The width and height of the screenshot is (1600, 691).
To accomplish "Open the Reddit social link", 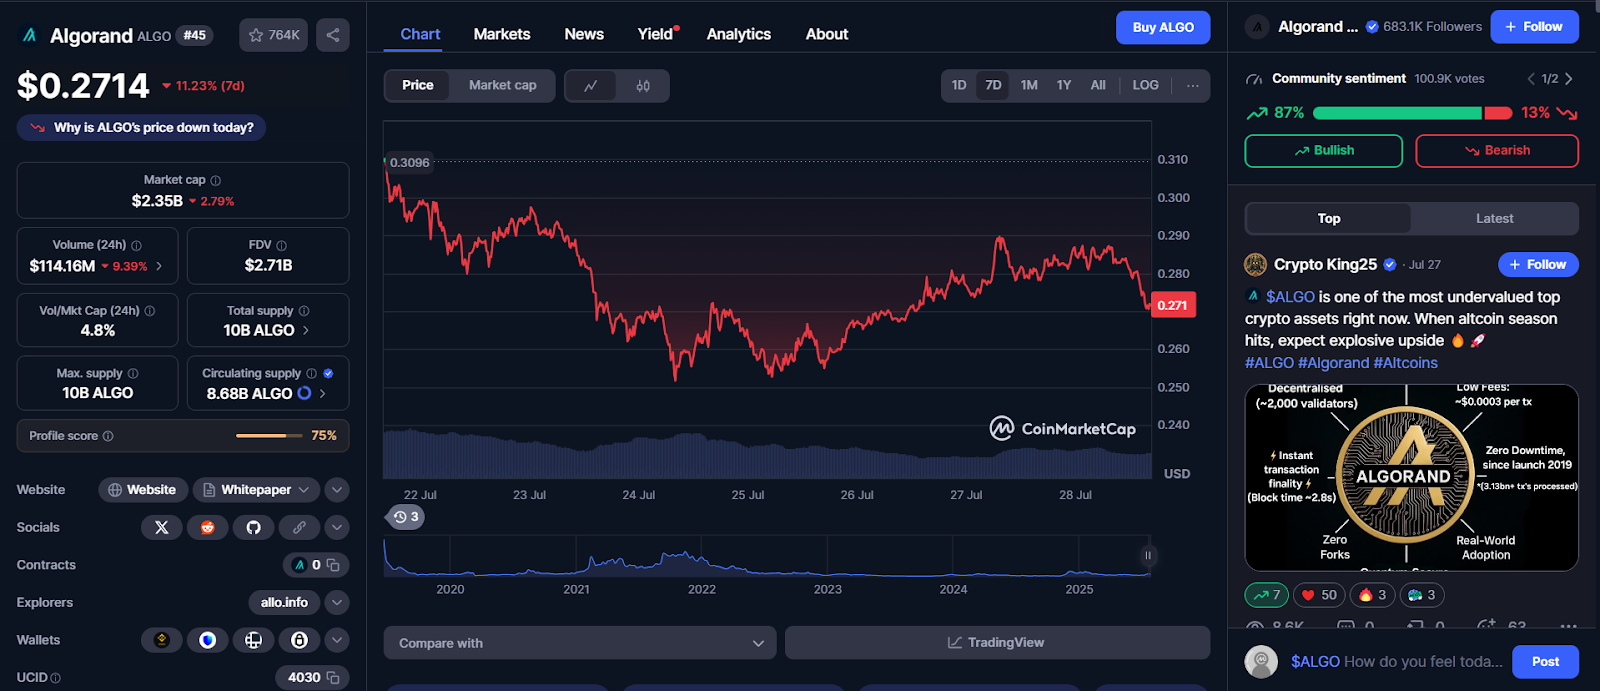I will click(208, 527).
